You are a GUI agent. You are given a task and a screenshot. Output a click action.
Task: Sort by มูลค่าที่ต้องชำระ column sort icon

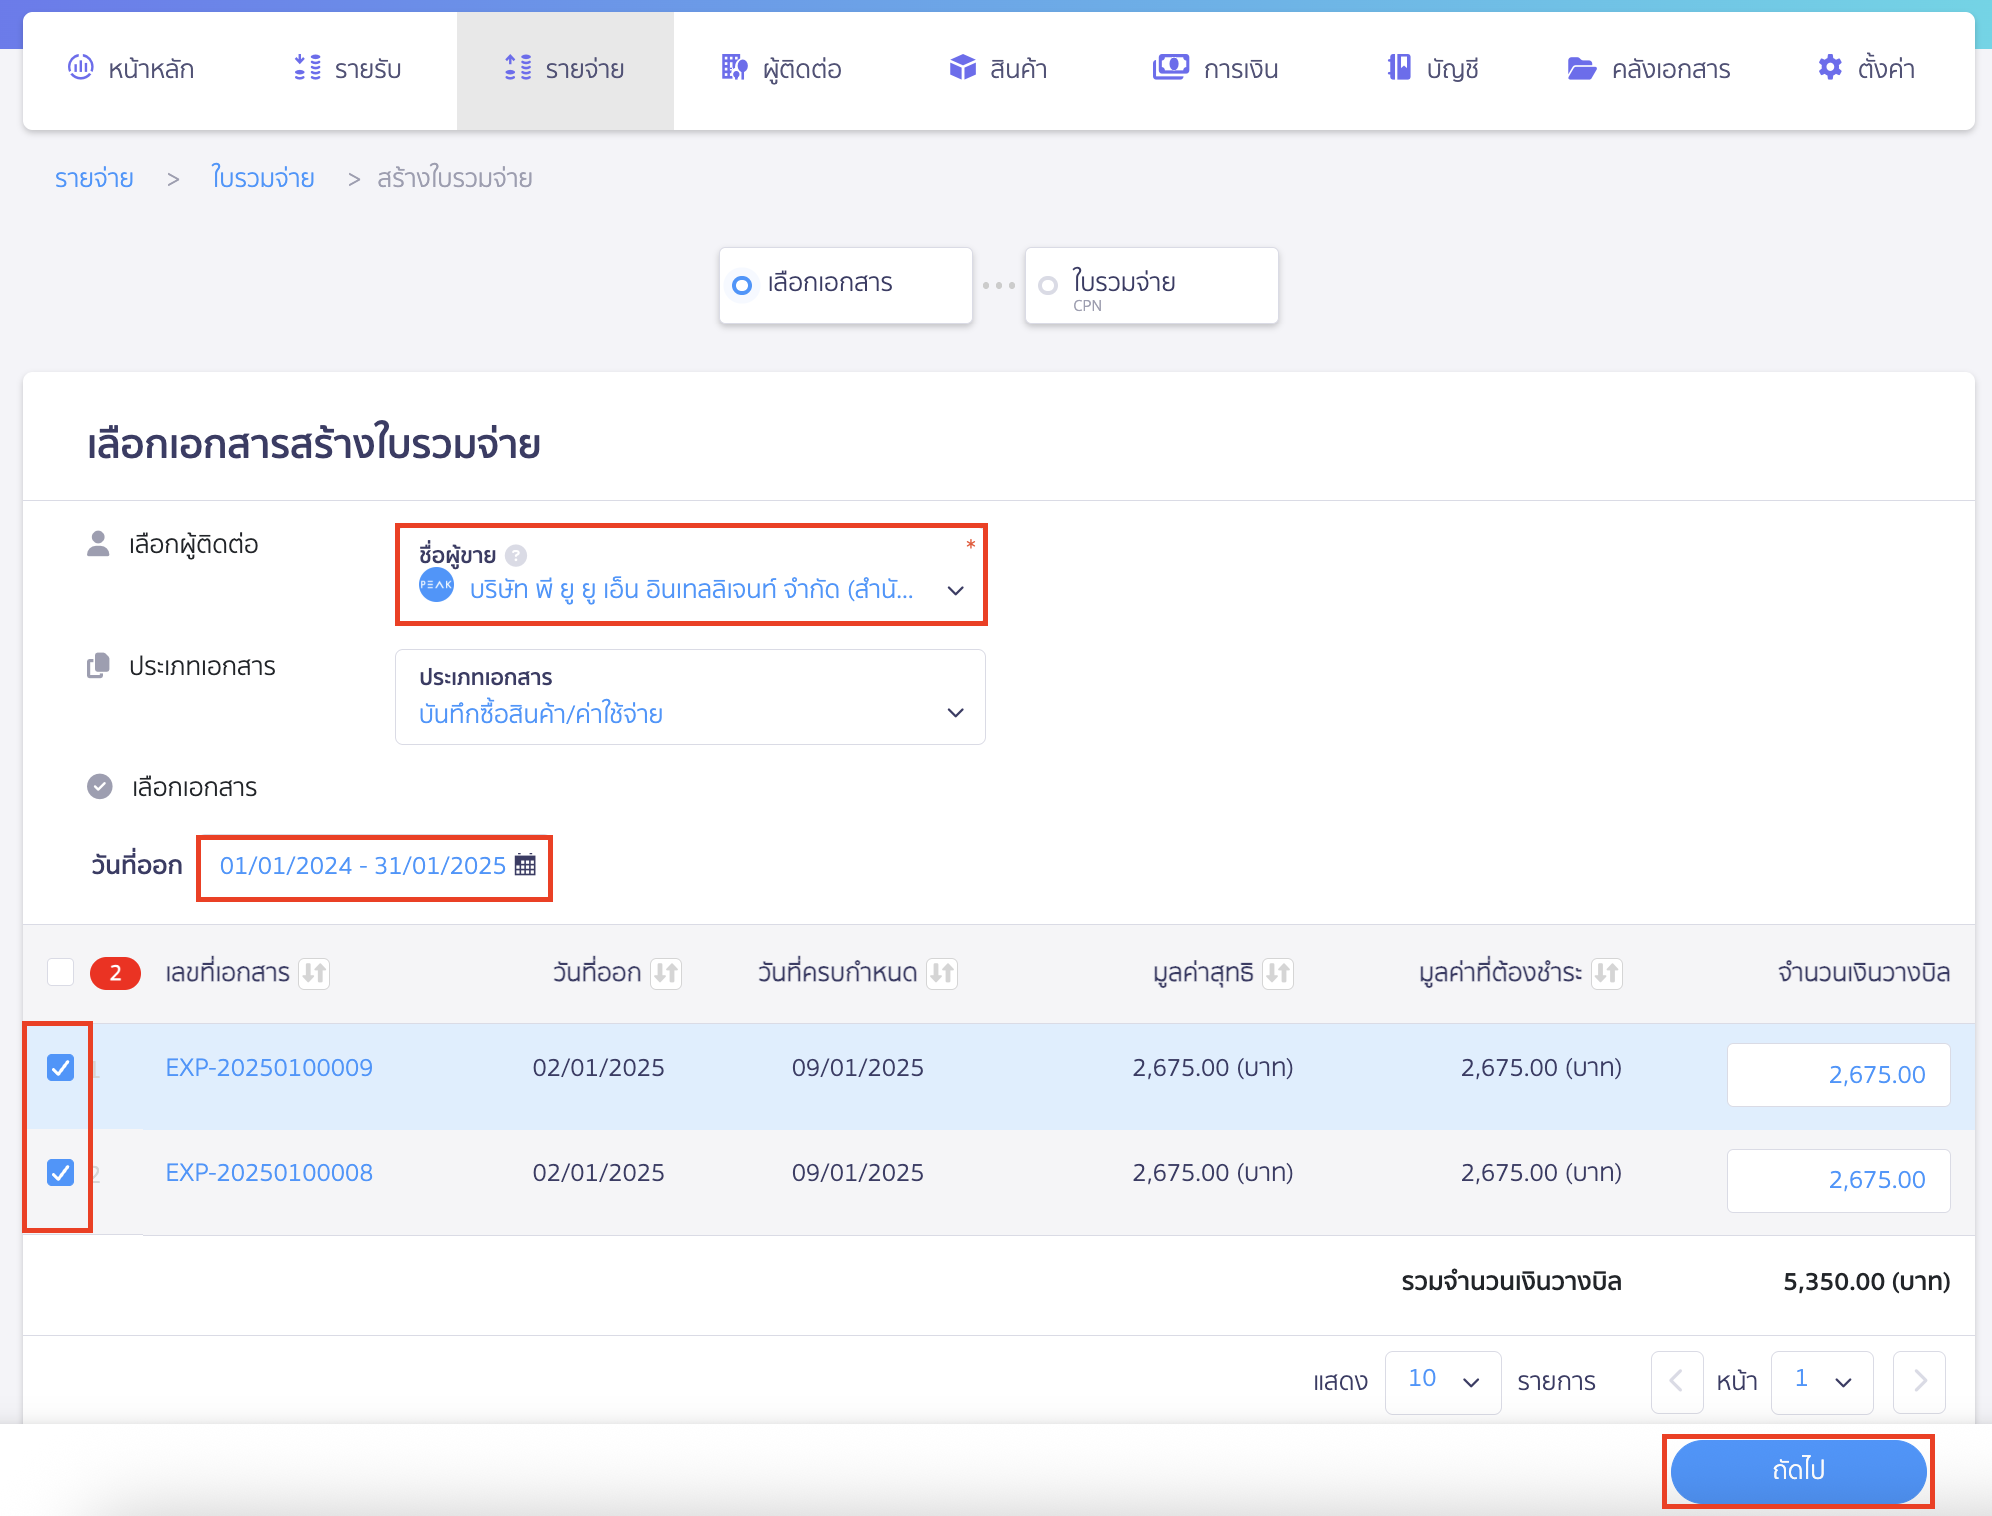(1606, 972)
